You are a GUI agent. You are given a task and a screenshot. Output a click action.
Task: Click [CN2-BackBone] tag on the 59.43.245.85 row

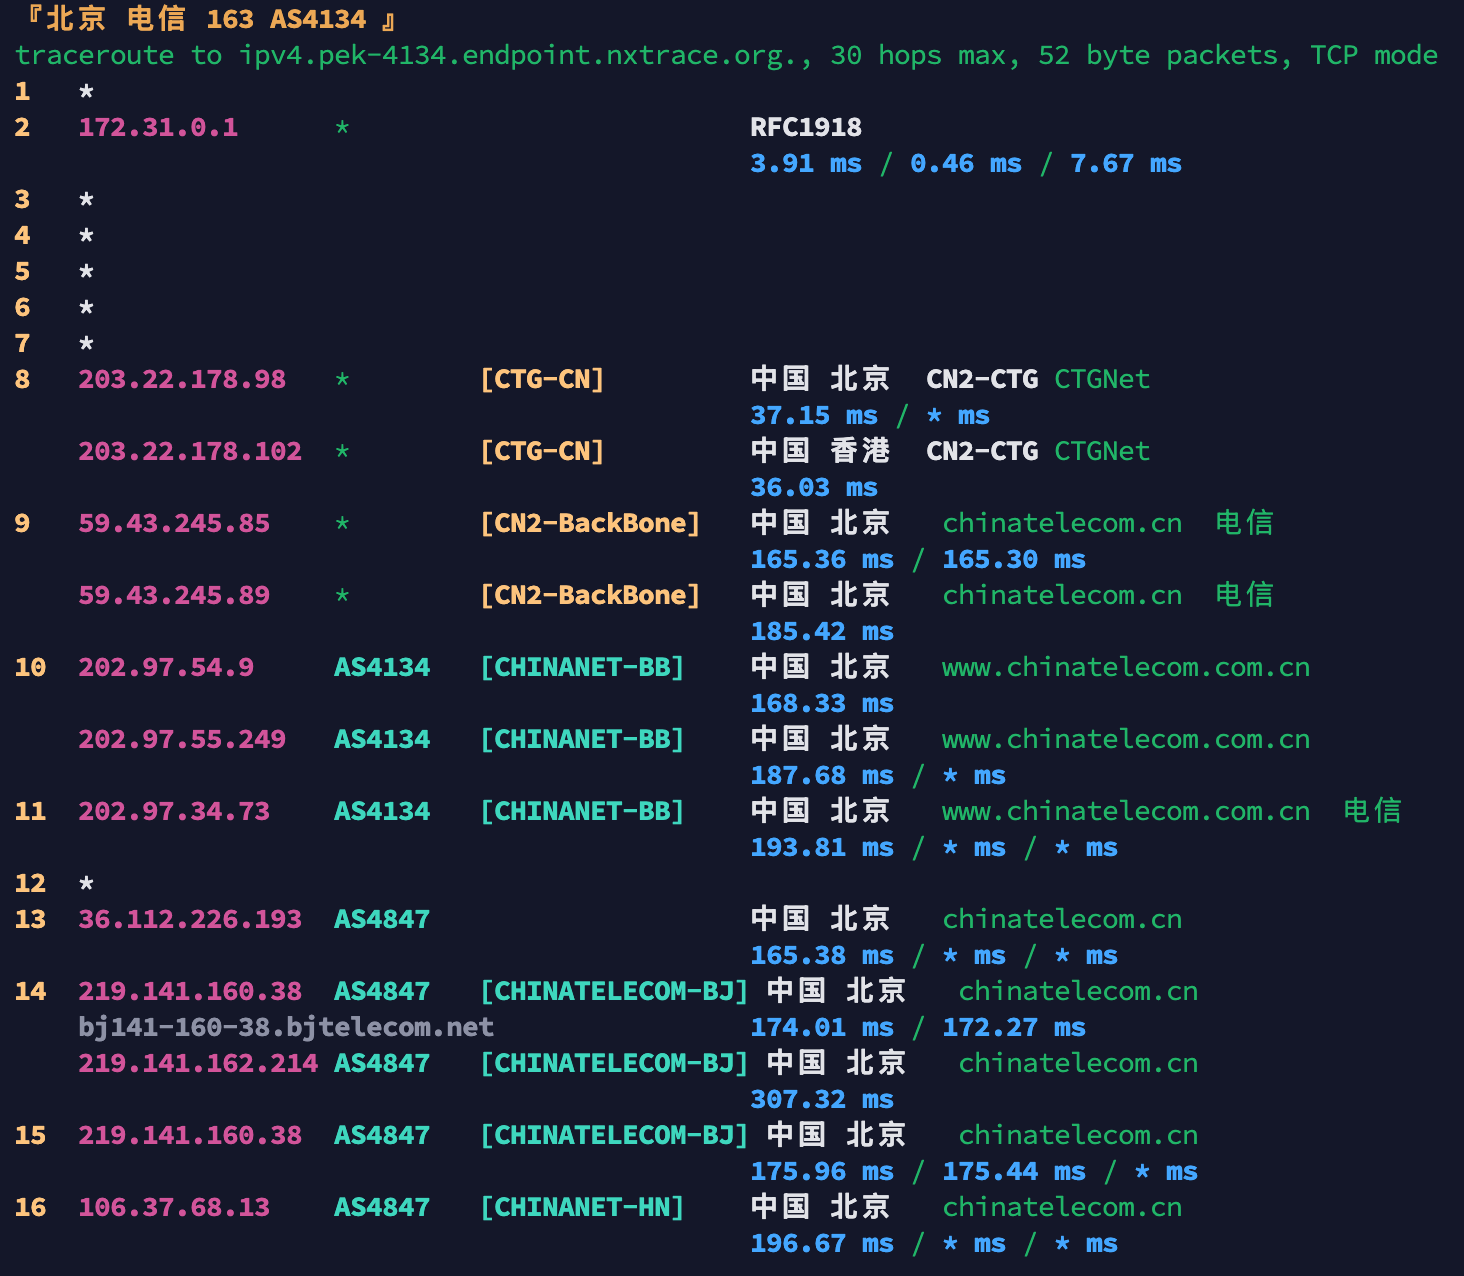(x=590, y=523)
